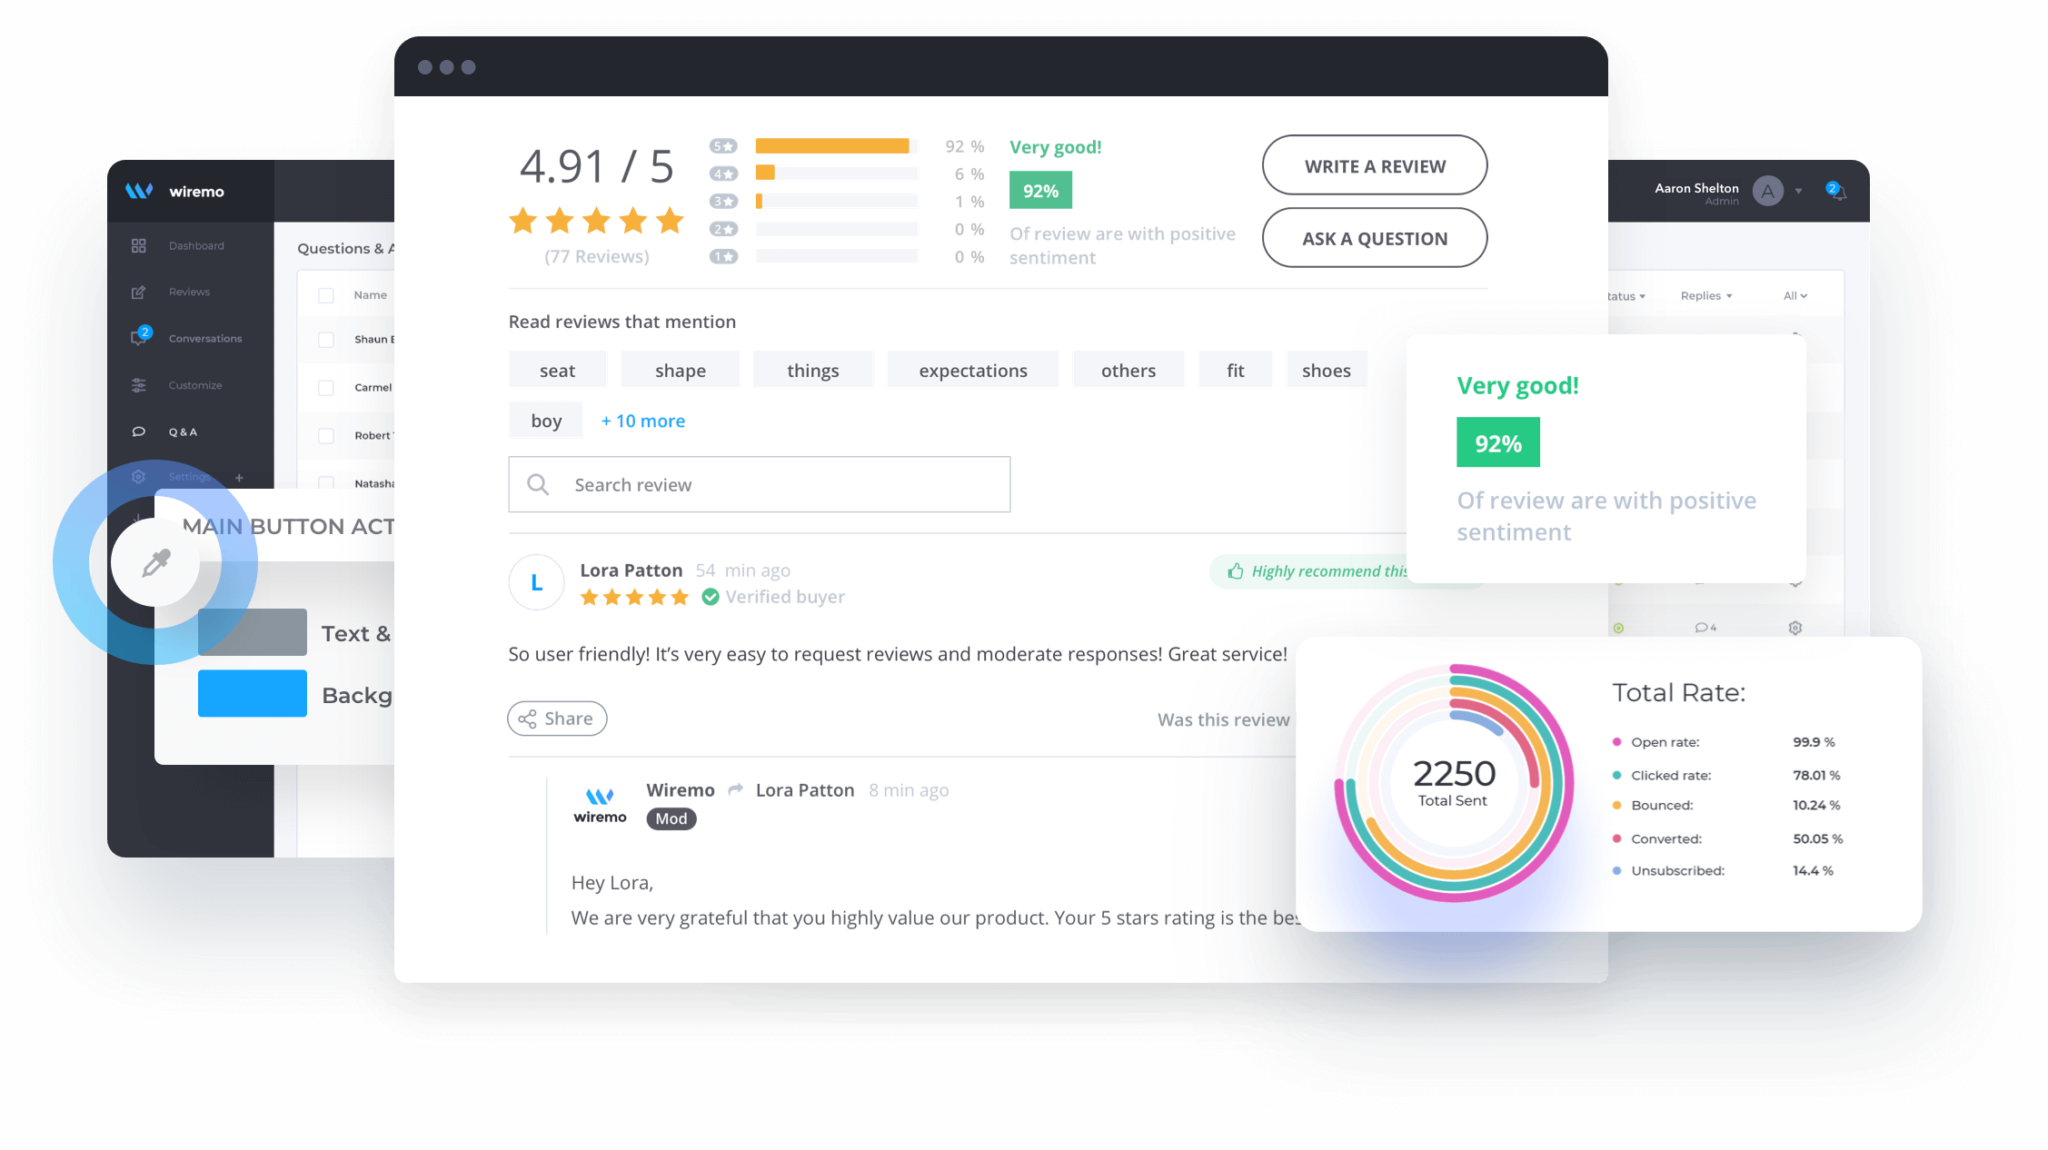The width and height of the screenshot is (2048, 1150).
Task: Click the Customize icon in sidebar
Action: [x=136, y=384]
